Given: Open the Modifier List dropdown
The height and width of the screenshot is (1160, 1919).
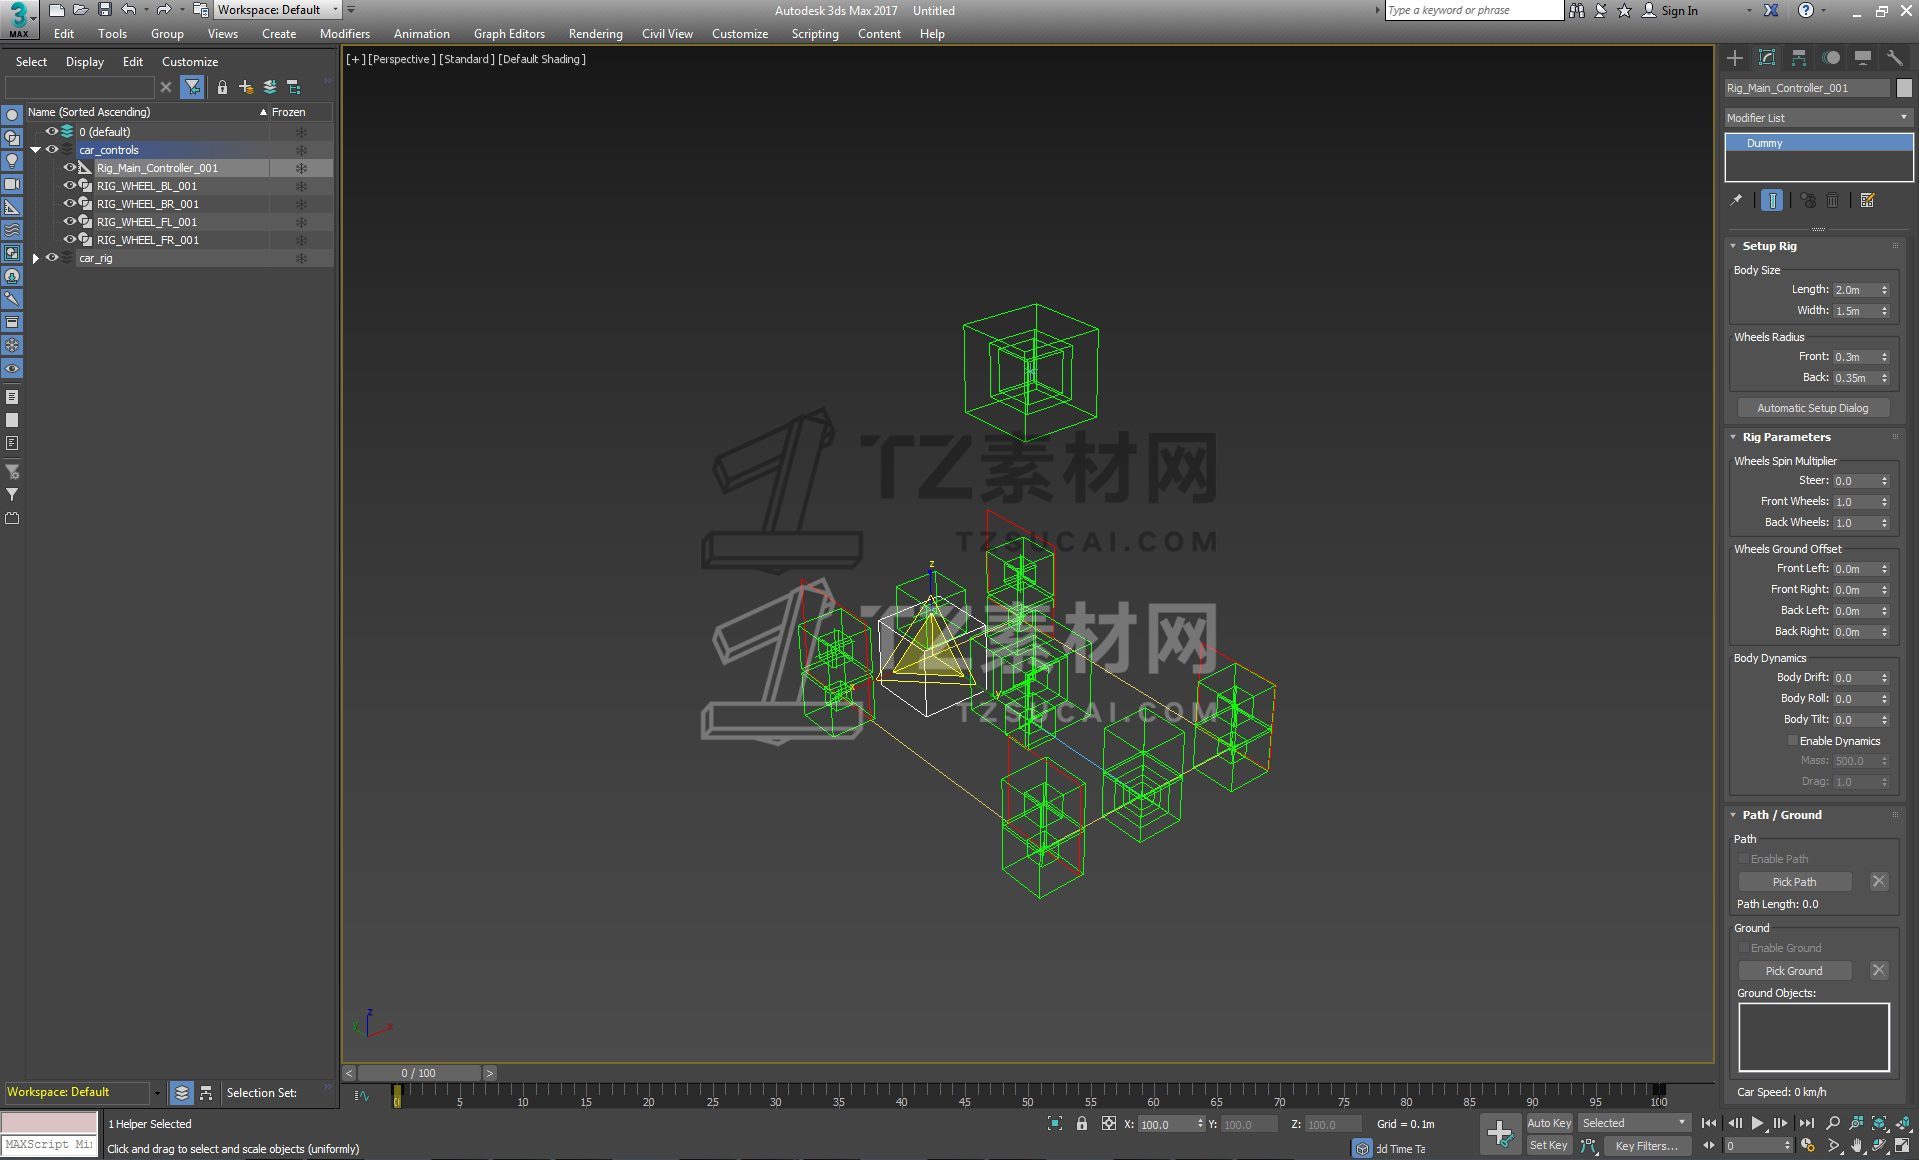Looking at the screenshot, I should pyautogui.click(x=1817, y=118).
